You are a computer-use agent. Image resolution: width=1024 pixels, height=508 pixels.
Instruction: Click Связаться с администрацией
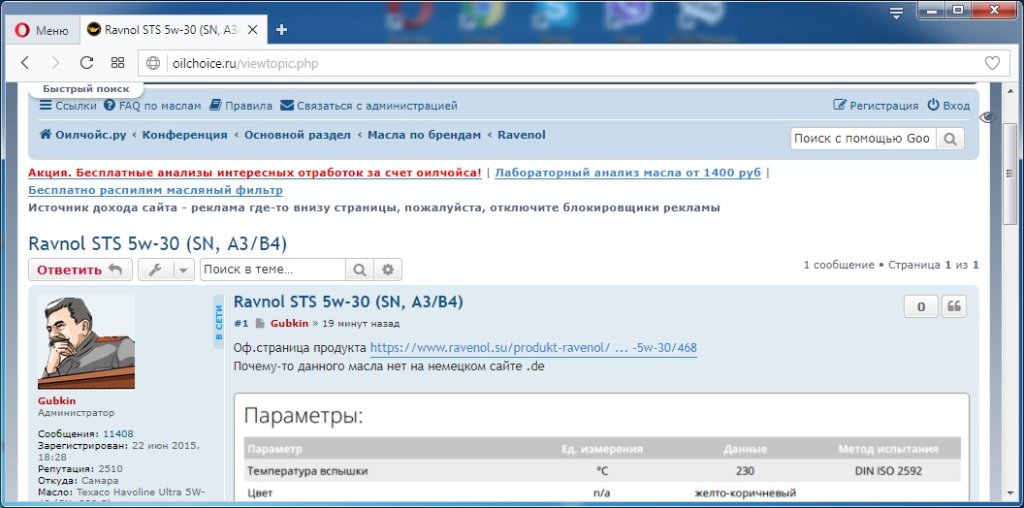coord(368,106)
